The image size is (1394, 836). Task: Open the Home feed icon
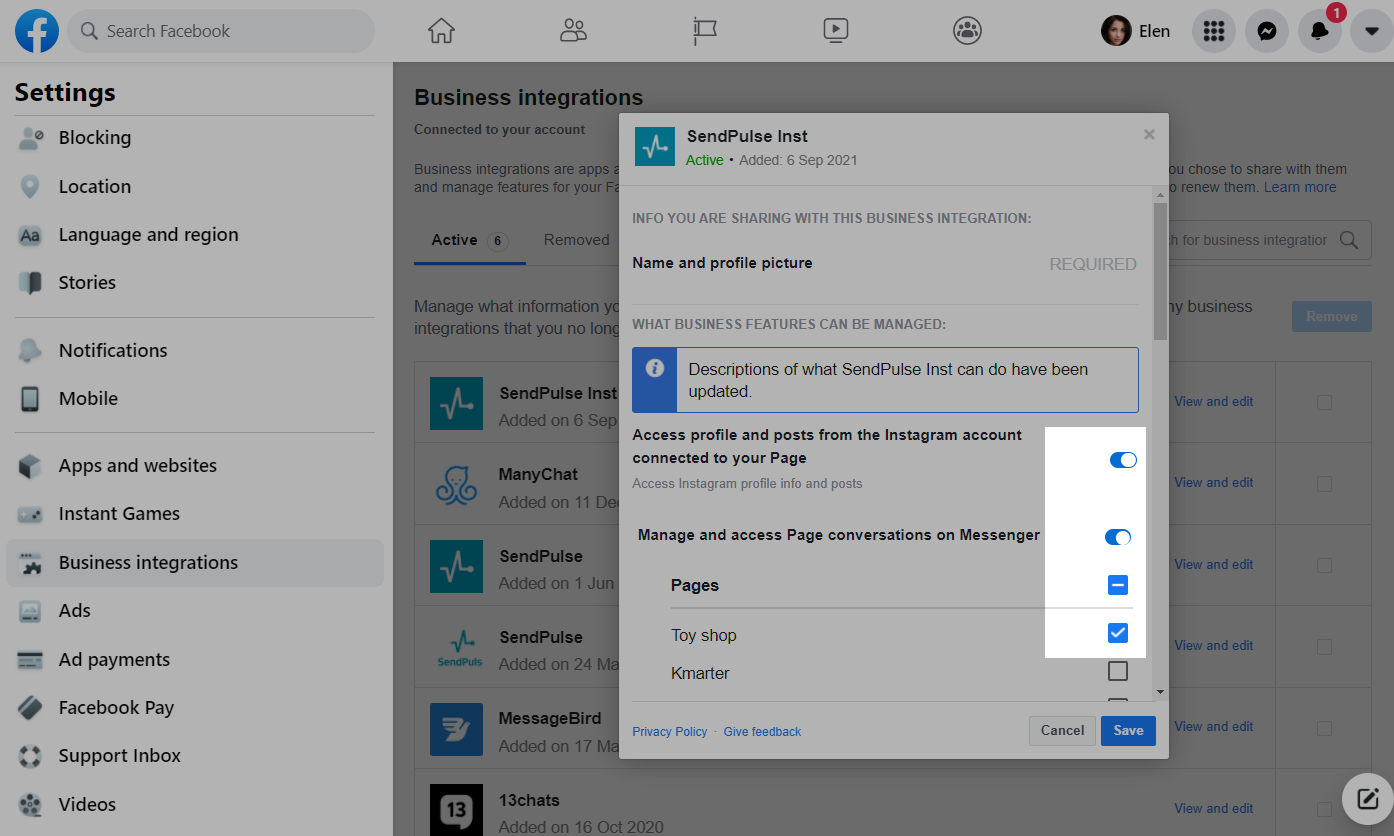point(441,31)
